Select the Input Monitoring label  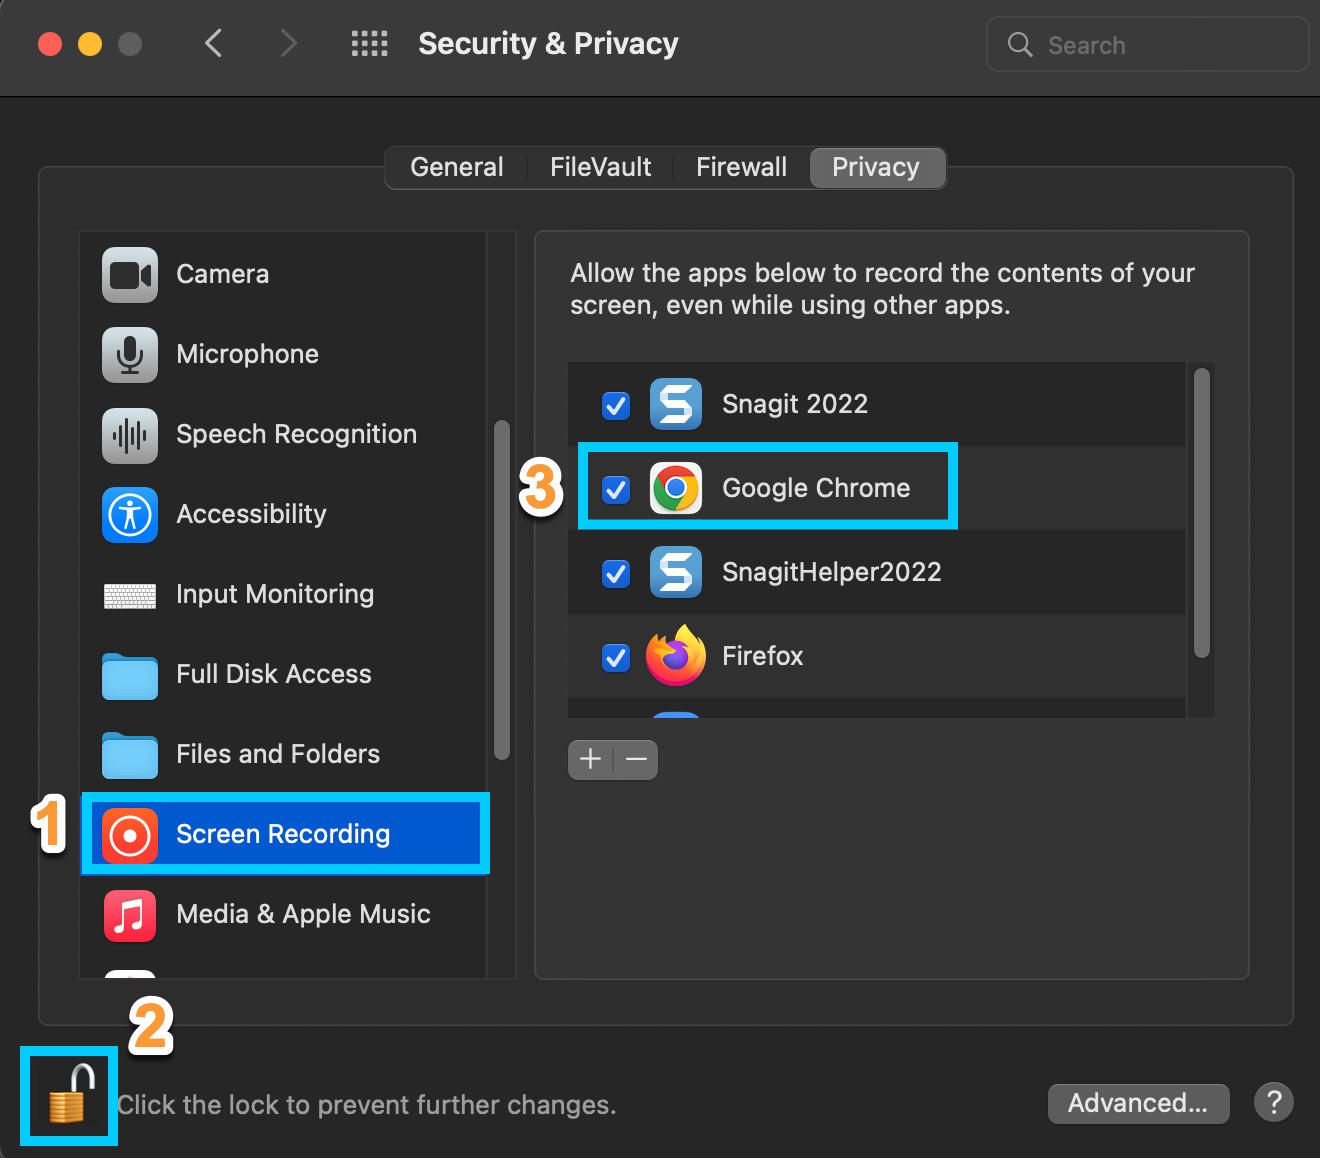click(x=275, y=594)
